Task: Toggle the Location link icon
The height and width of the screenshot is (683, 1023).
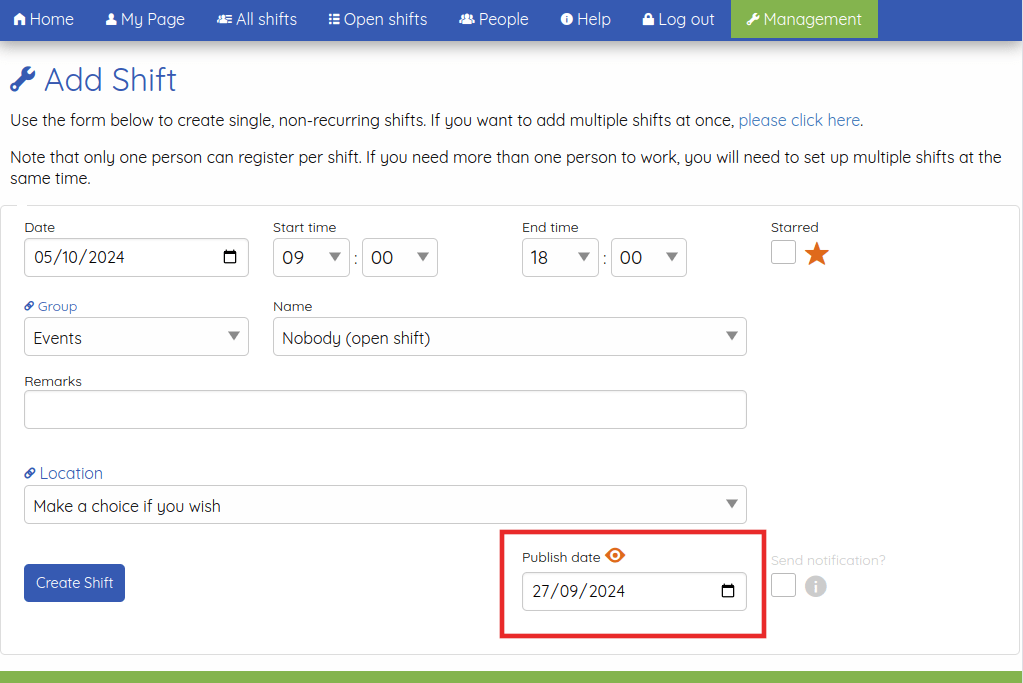Action: (28, 473)
